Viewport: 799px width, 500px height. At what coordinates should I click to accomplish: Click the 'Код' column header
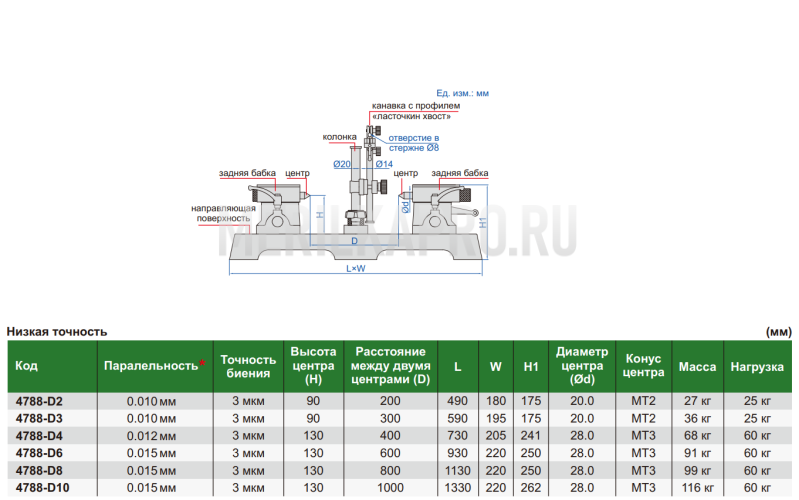click(x=26, y=365)
